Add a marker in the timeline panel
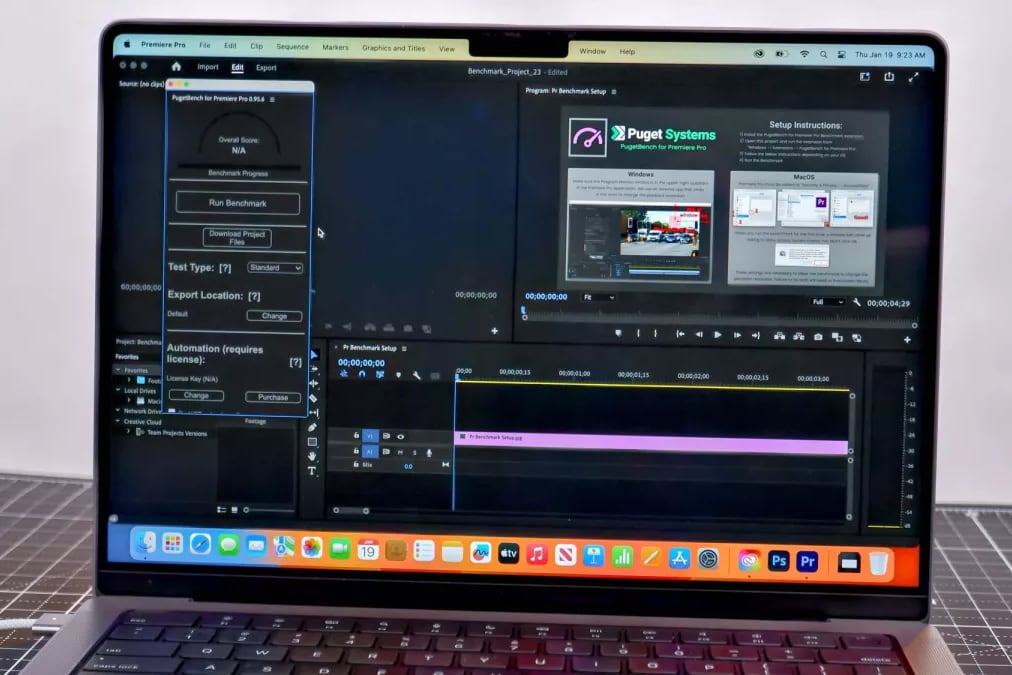 coord(398,375)
